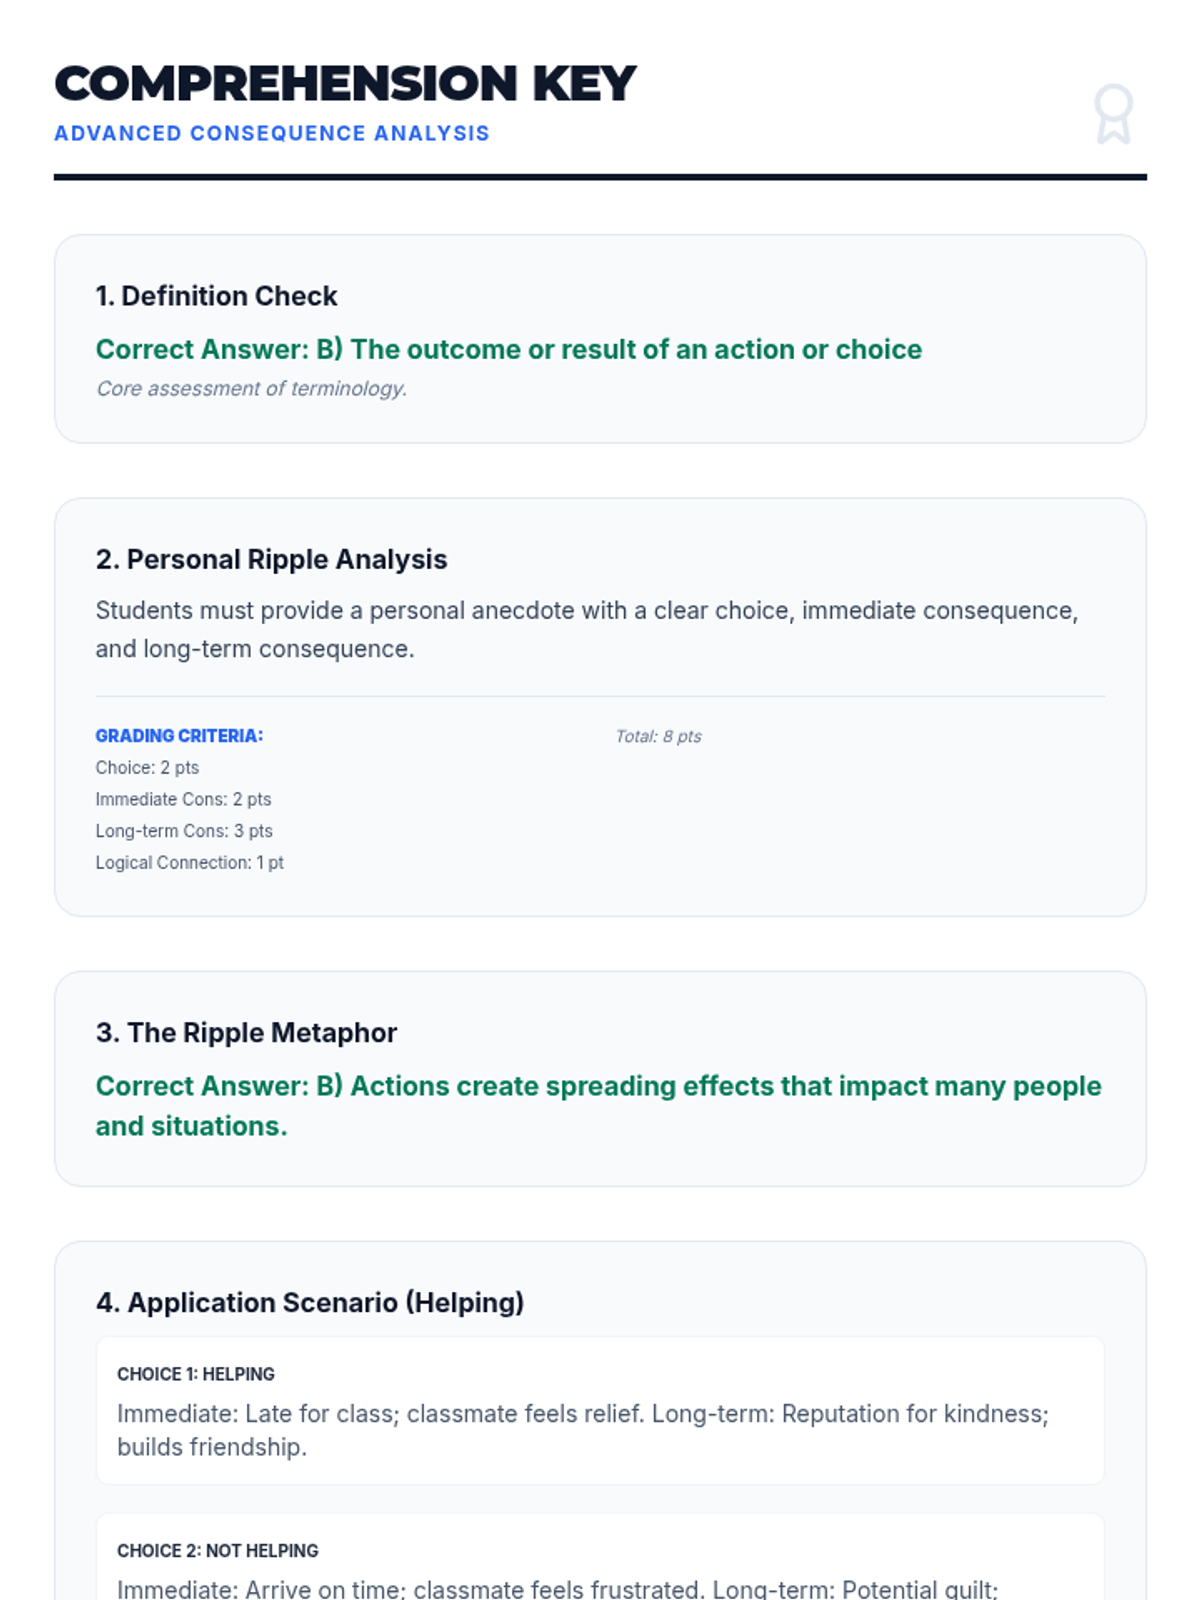Click the "Choice: 2 pts" criterion
This screenshot has width=1200, height=1600.
(147, 768)
